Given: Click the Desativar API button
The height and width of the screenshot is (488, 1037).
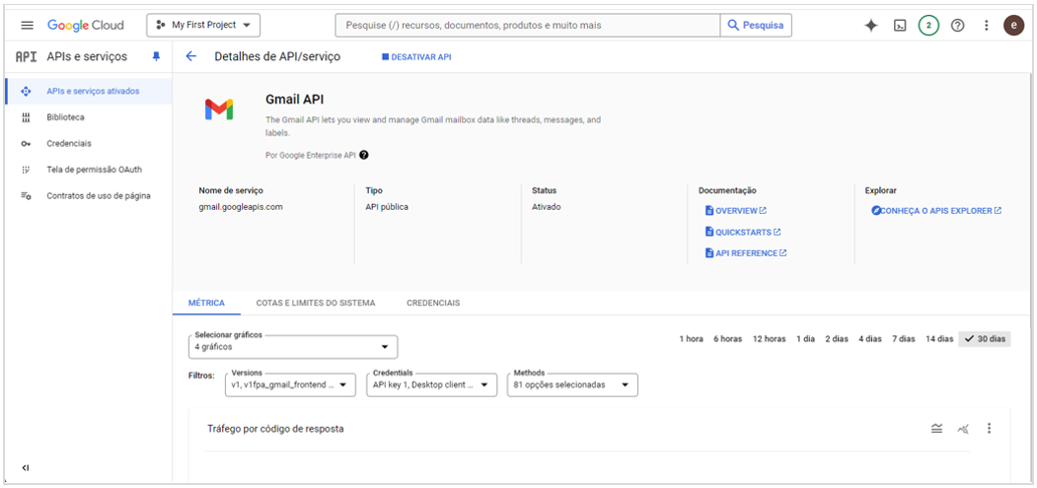Looking at the screenshot, I should [417, 57].
